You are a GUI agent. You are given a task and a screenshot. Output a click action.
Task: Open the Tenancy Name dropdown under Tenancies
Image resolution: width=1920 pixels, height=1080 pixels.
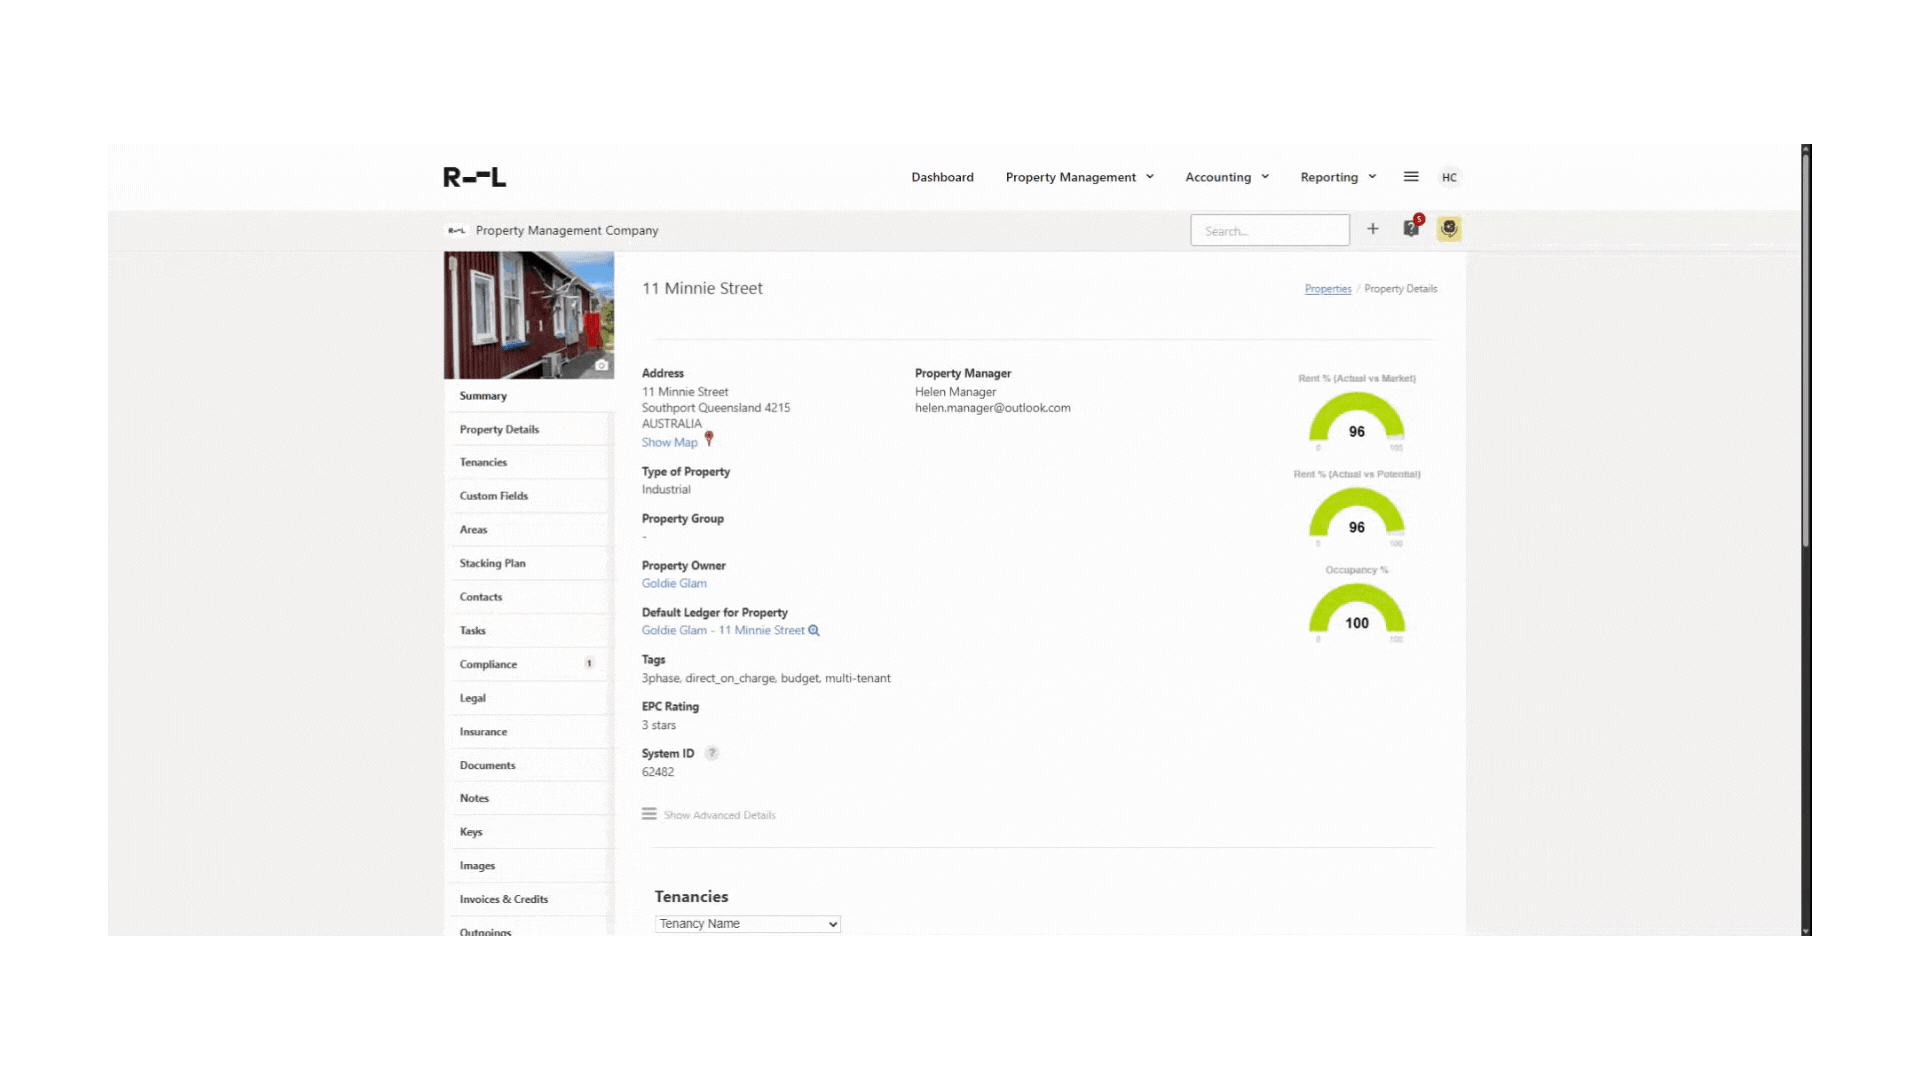click(747, 923)
